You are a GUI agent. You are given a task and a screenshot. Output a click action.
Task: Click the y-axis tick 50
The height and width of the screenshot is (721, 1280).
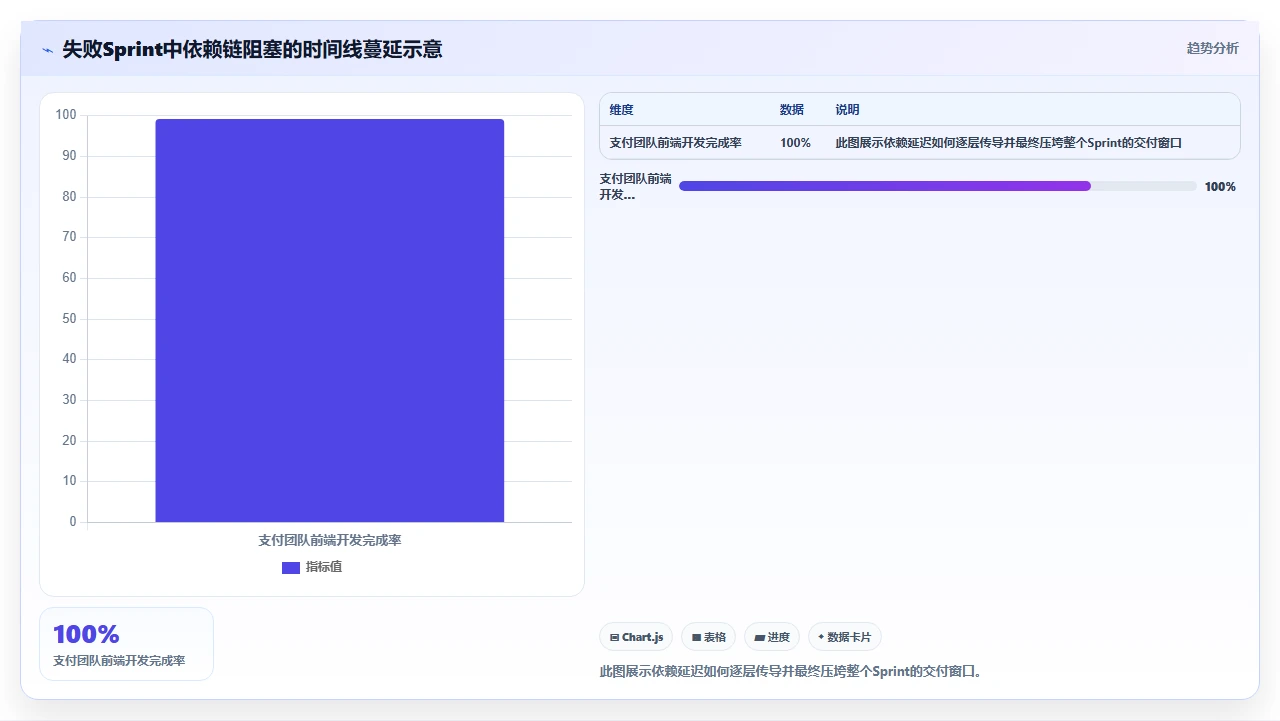pos(69,319)
